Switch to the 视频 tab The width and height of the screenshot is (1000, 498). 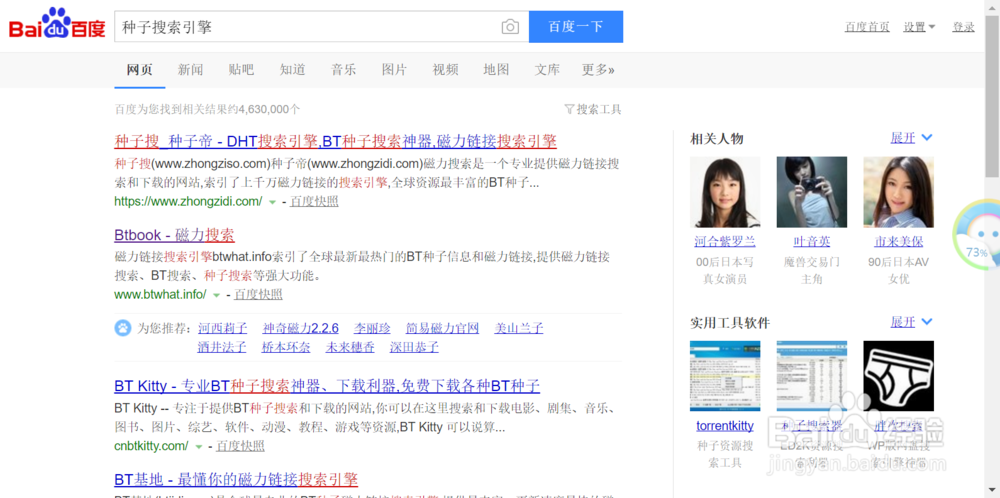[x=445, y=70]
